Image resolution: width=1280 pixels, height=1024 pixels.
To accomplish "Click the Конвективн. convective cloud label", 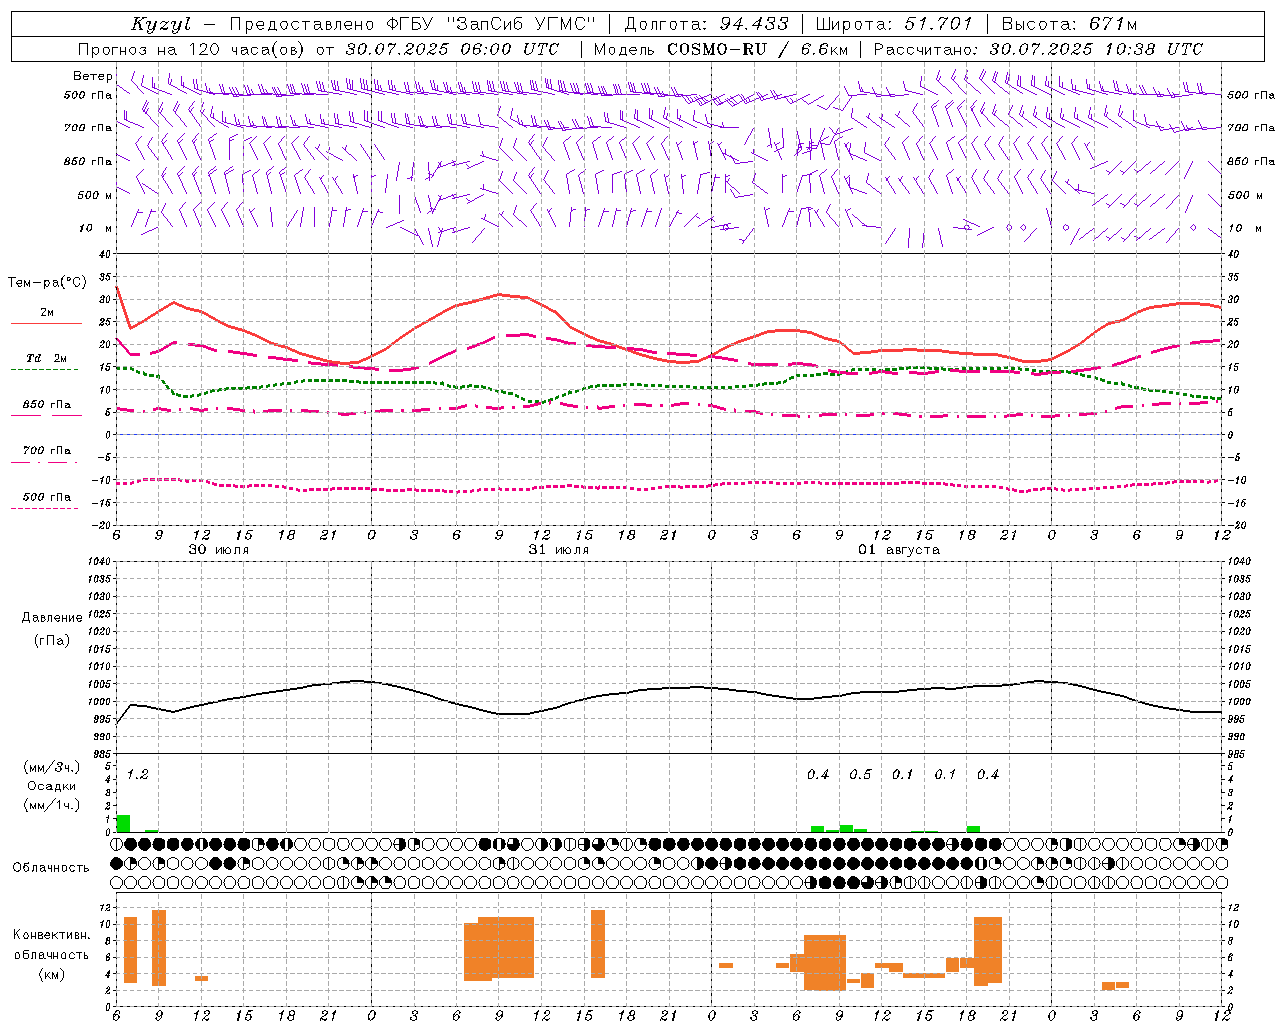I will point(52,935).
